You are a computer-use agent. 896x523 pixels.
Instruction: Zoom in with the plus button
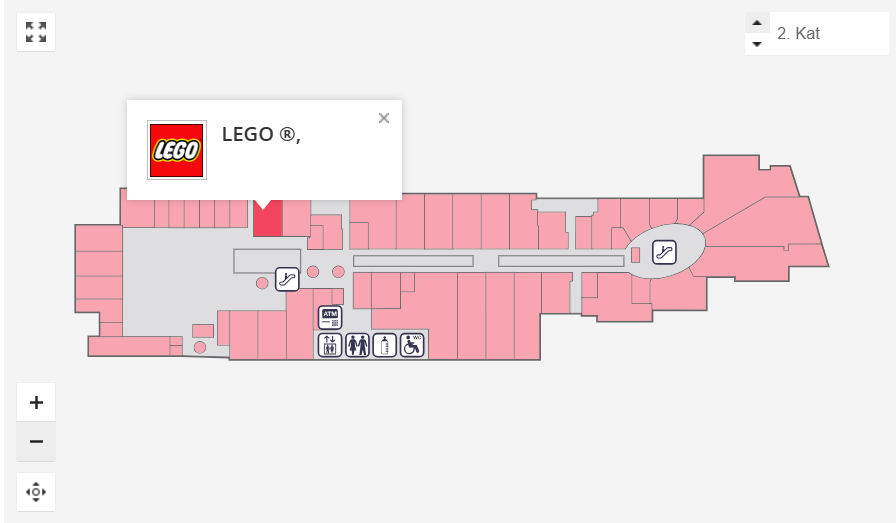coord(36,403)
